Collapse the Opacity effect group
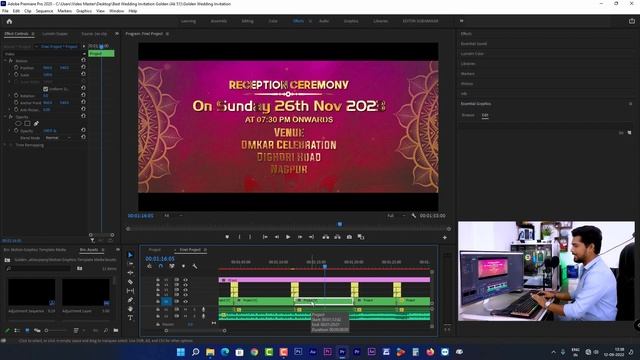This screenshot has height=360, width=640. 6,117
